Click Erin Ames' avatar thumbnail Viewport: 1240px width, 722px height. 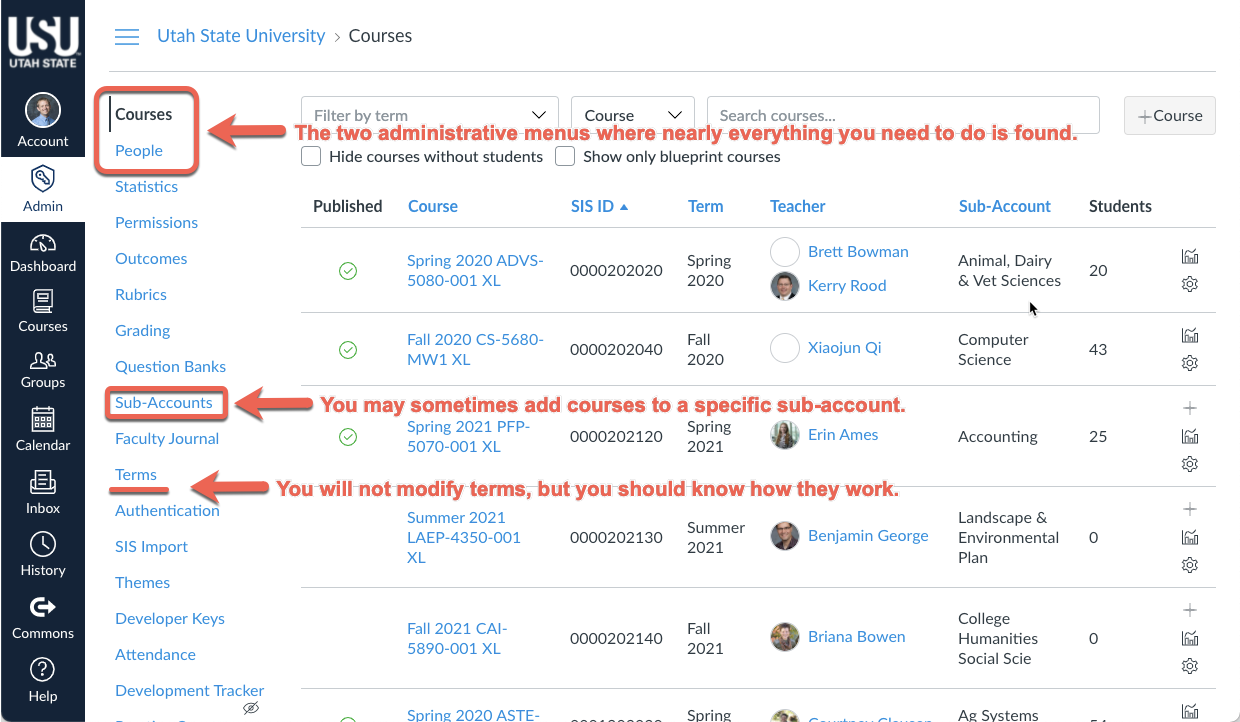785,435
